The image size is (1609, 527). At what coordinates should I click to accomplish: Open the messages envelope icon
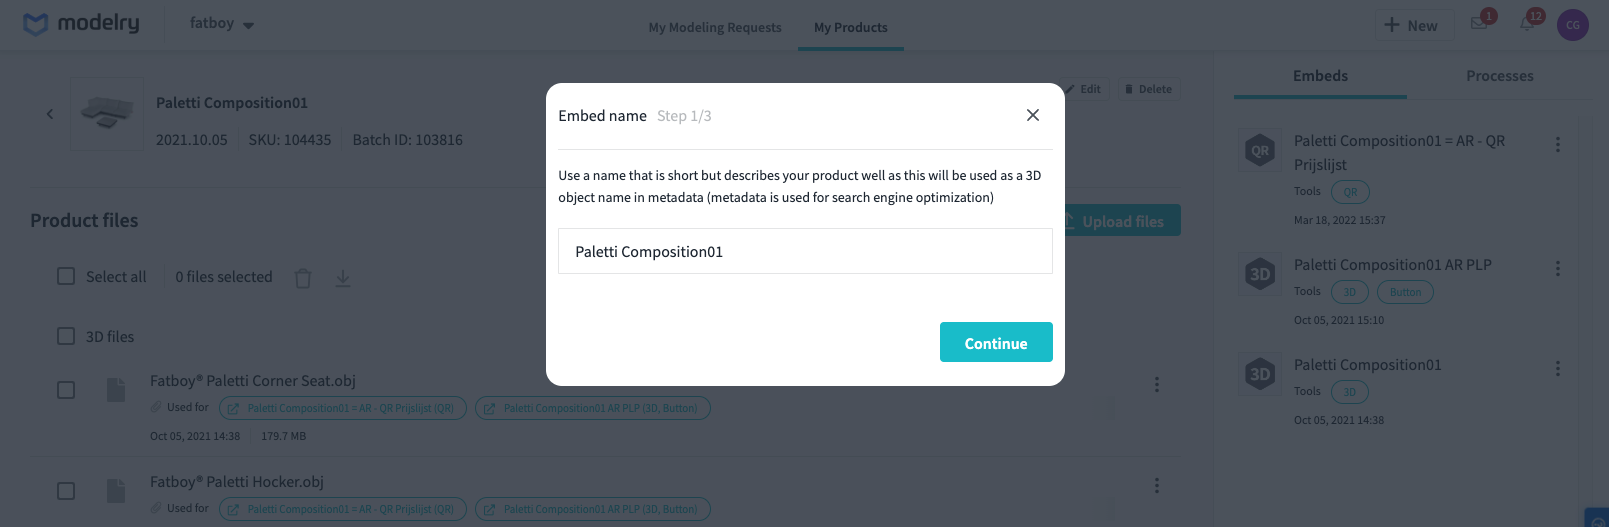[1479, 24]
